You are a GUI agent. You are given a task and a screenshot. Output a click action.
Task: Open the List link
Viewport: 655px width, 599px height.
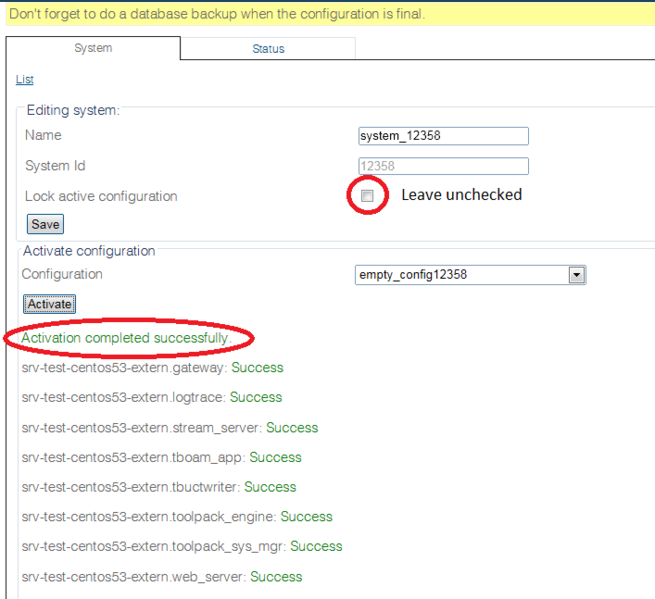pyautogui.click(x=24, y=80)
